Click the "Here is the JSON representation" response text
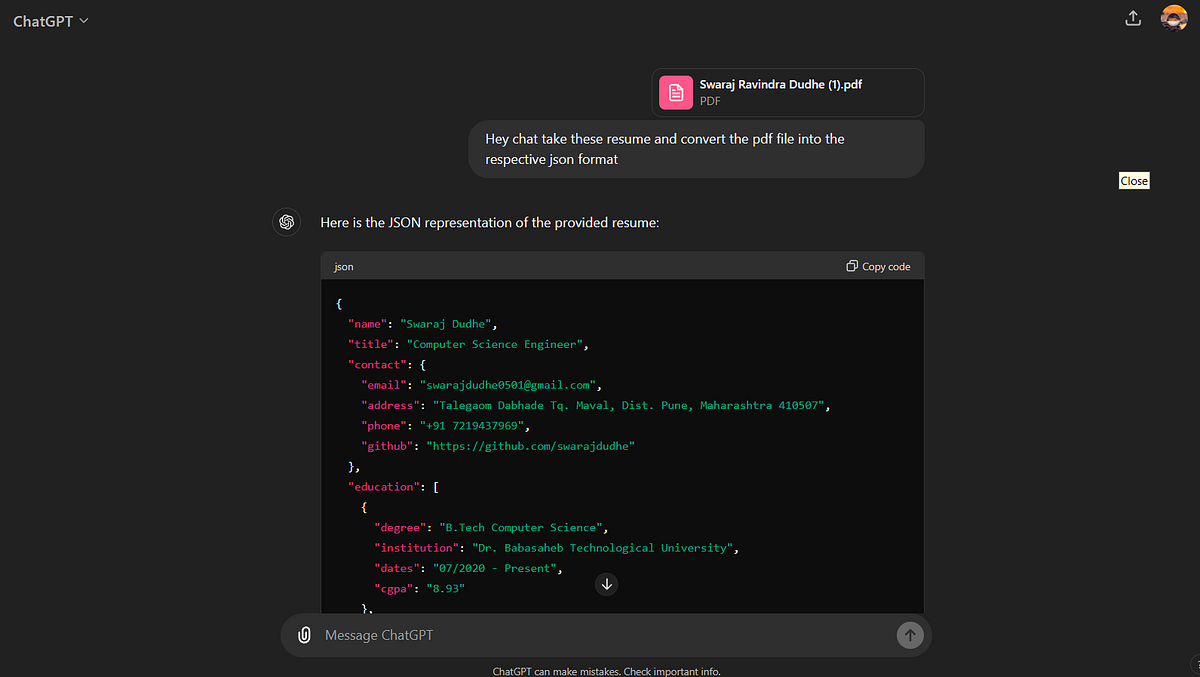Image resolution: width=1200 pixels, height=677 pixels. 489,222
